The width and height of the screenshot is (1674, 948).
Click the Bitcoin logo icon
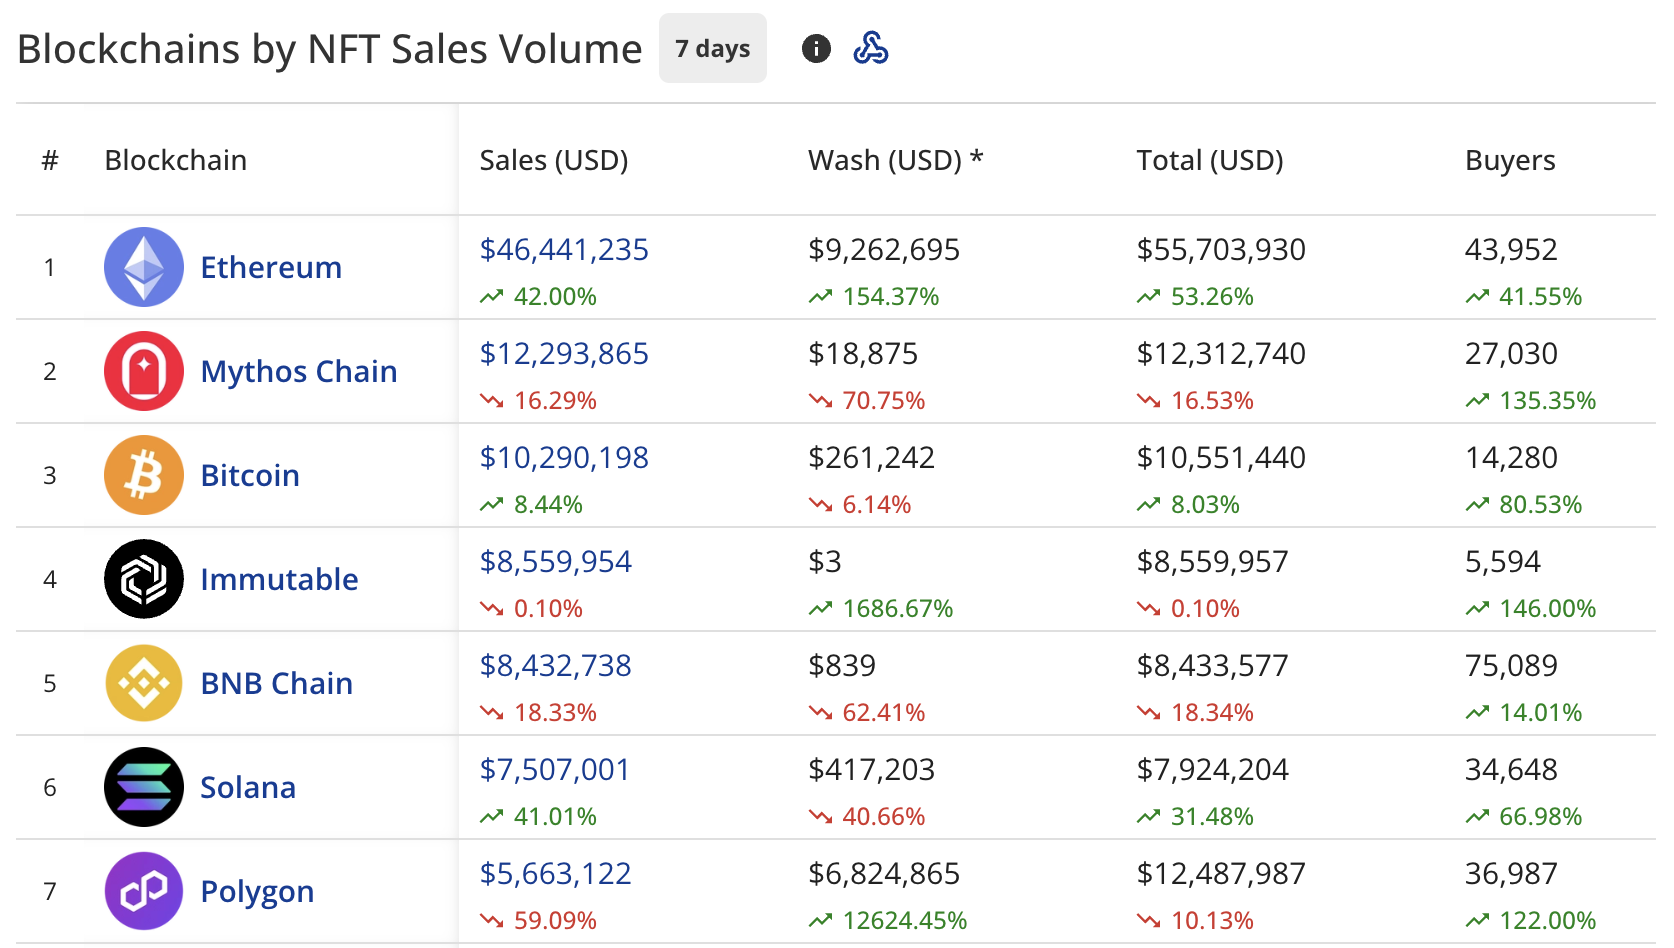click(x=143, y=475)
